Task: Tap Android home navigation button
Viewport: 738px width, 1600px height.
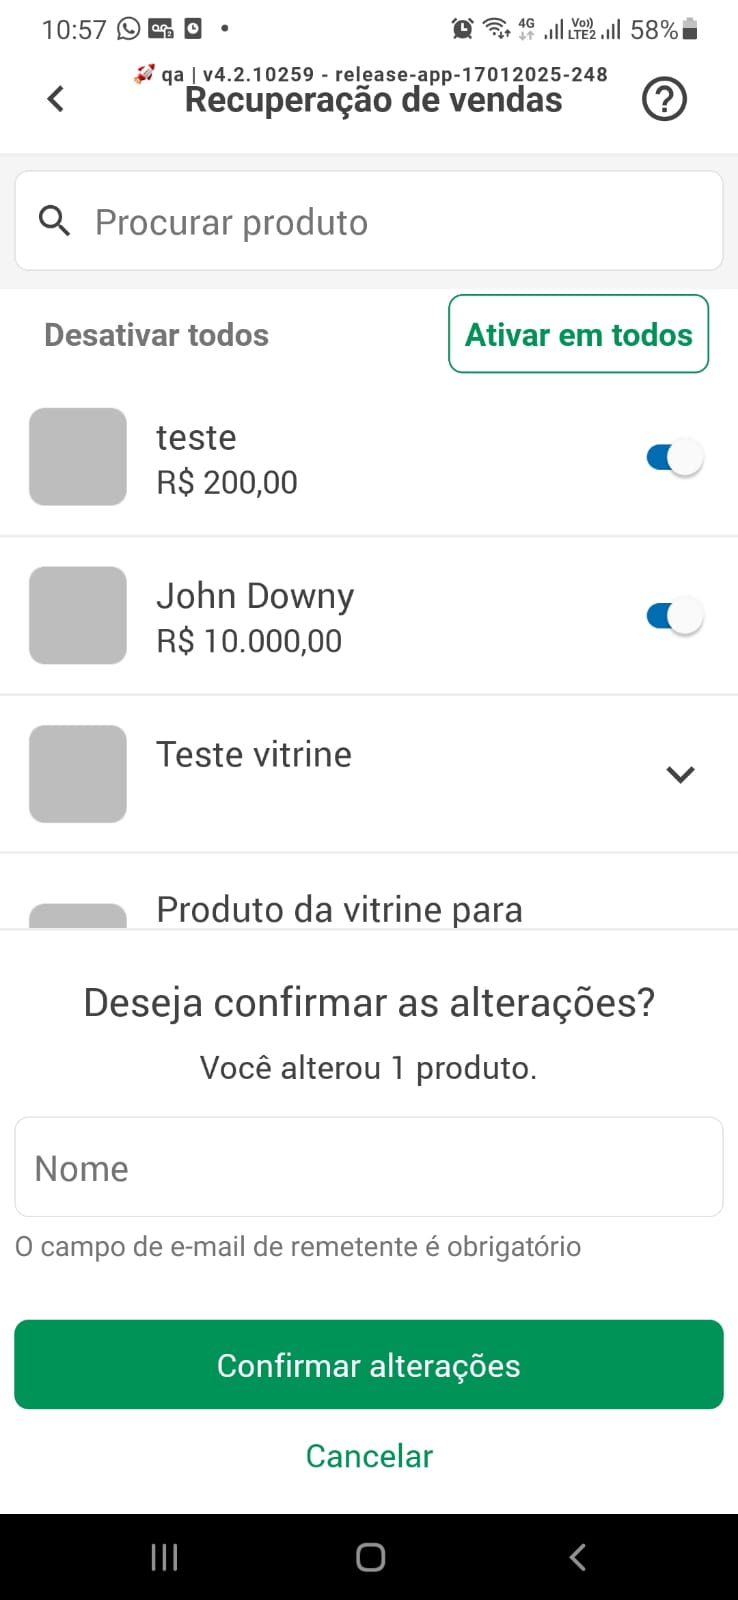Action: coord(370,1557)
